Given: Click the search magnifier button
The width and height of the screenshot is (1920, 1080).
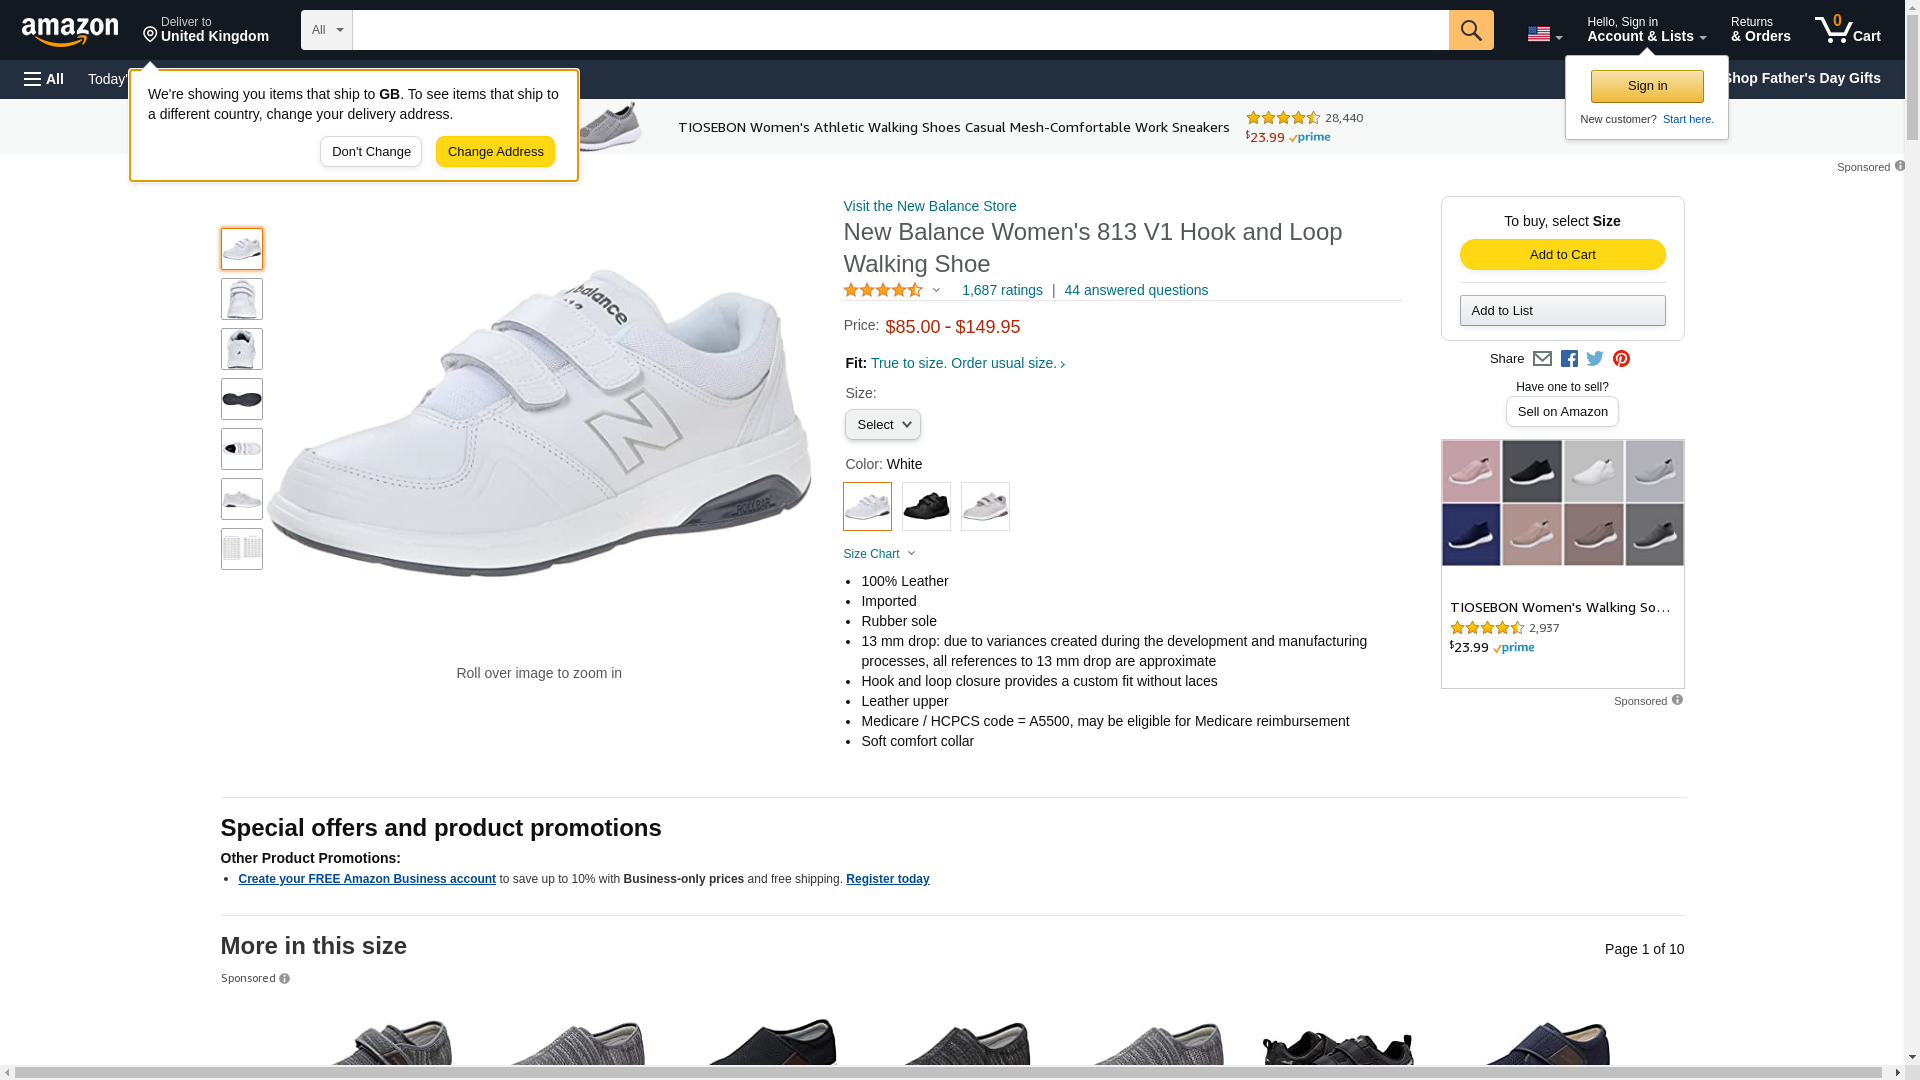Looking at the screenshot, I should point(1470,30).
